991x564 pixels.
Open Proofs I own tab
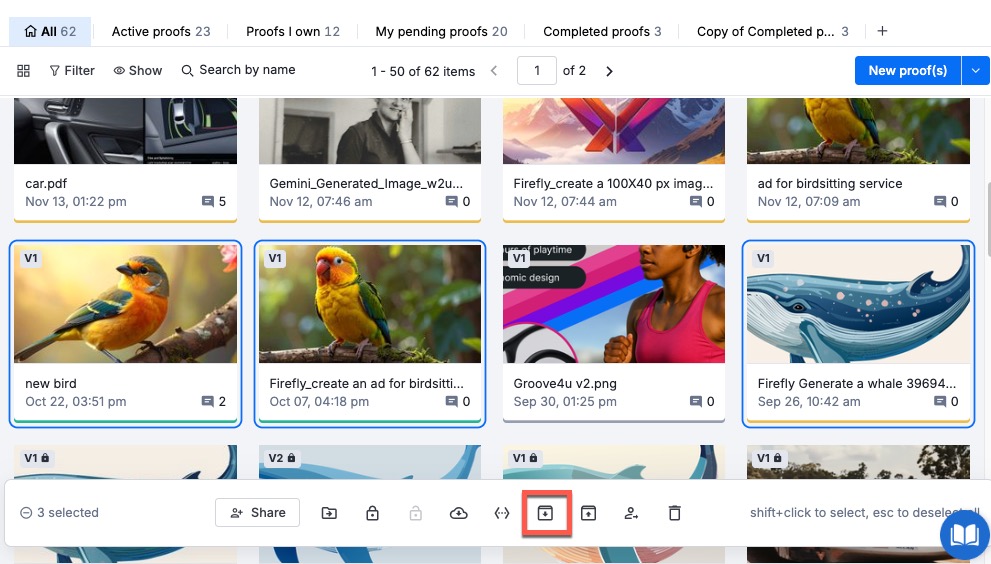click(293, 32)
